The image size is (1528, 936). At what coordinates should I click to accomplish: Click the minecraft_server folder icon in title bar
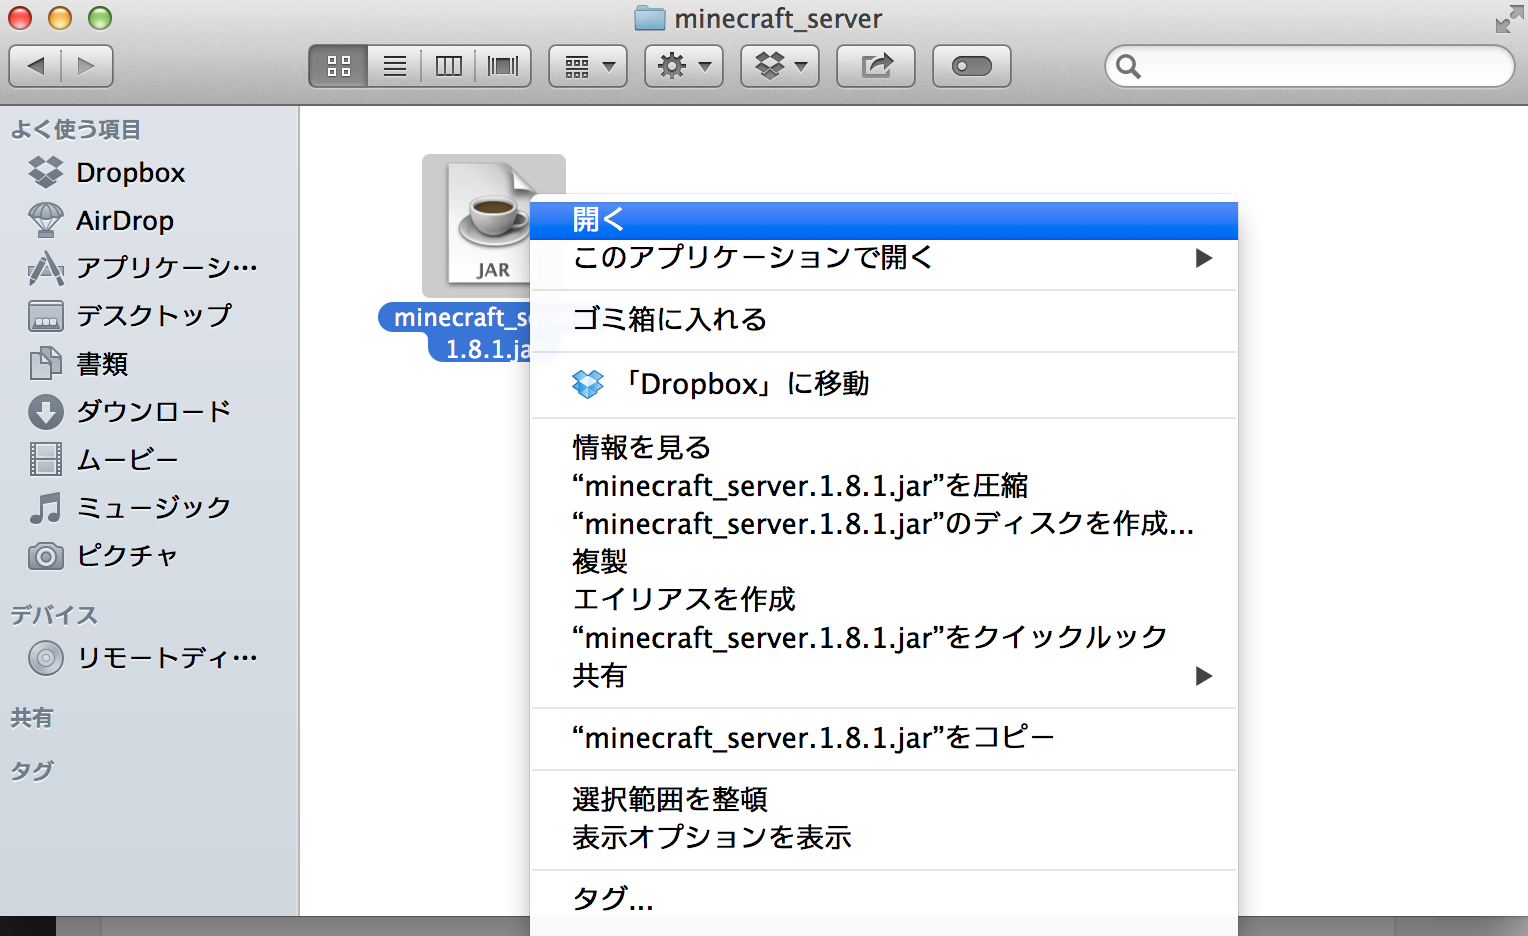click(650, 18)
